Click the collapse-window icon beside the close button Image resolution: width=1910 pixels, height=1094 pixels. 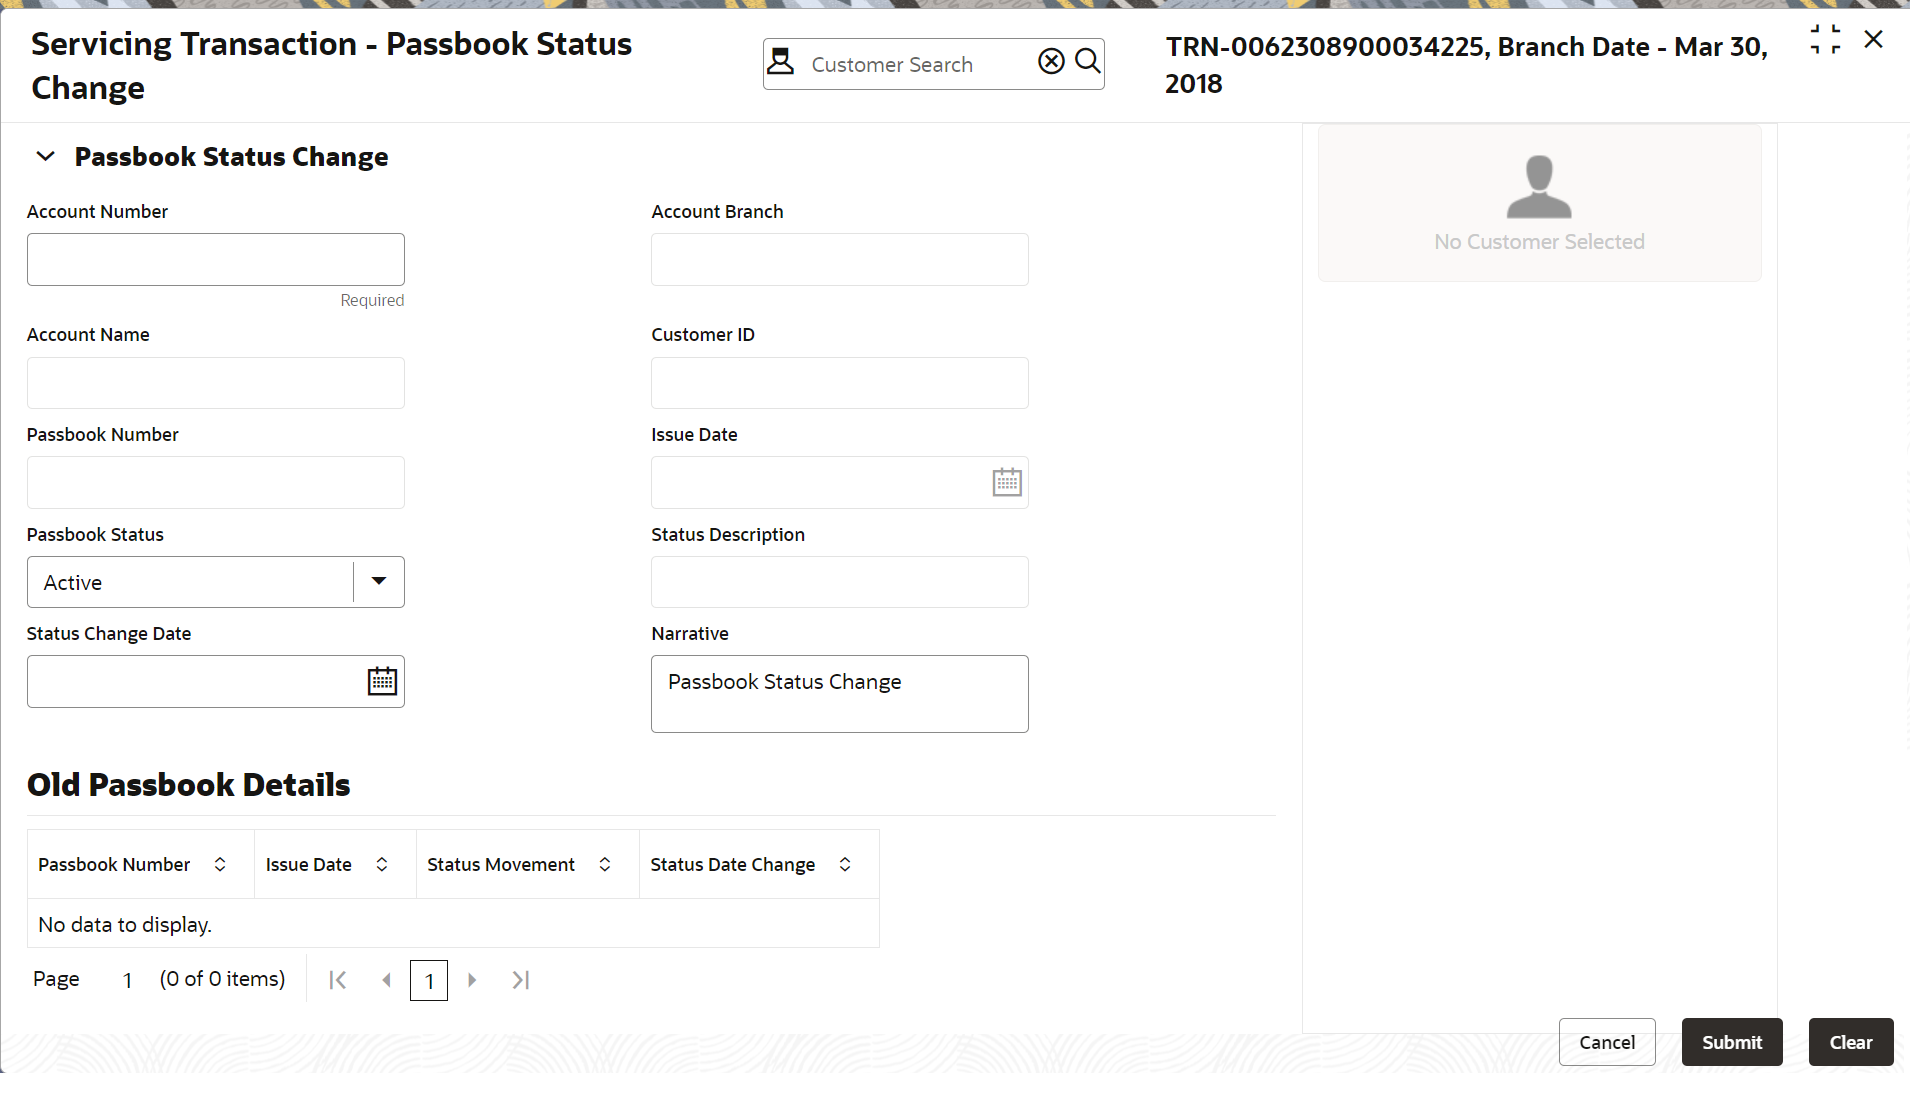1825,40
